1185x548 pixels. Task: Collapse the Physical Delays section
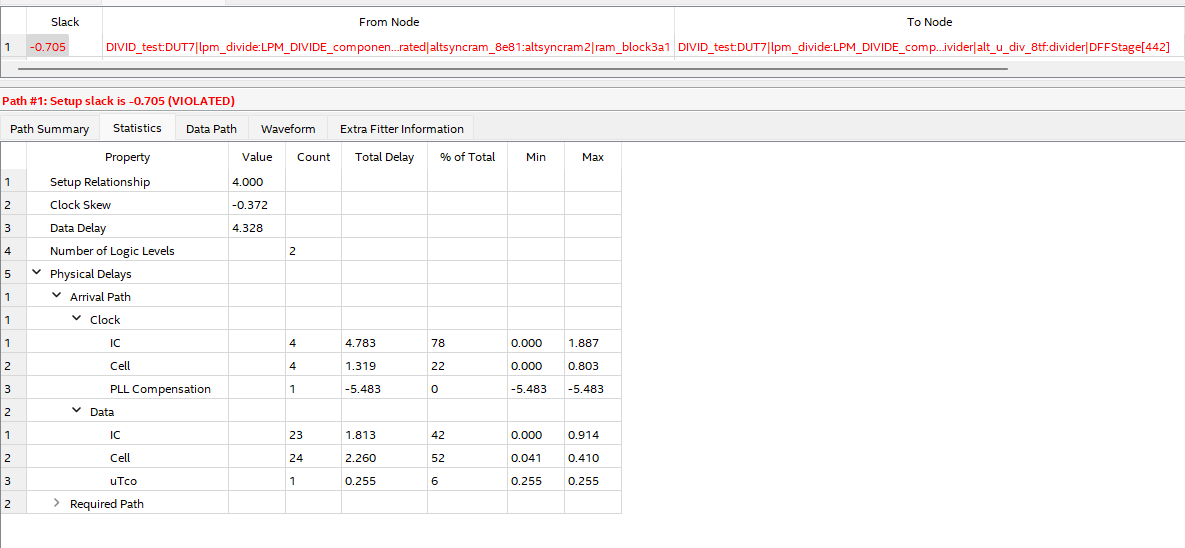click(x=36, y=273)
